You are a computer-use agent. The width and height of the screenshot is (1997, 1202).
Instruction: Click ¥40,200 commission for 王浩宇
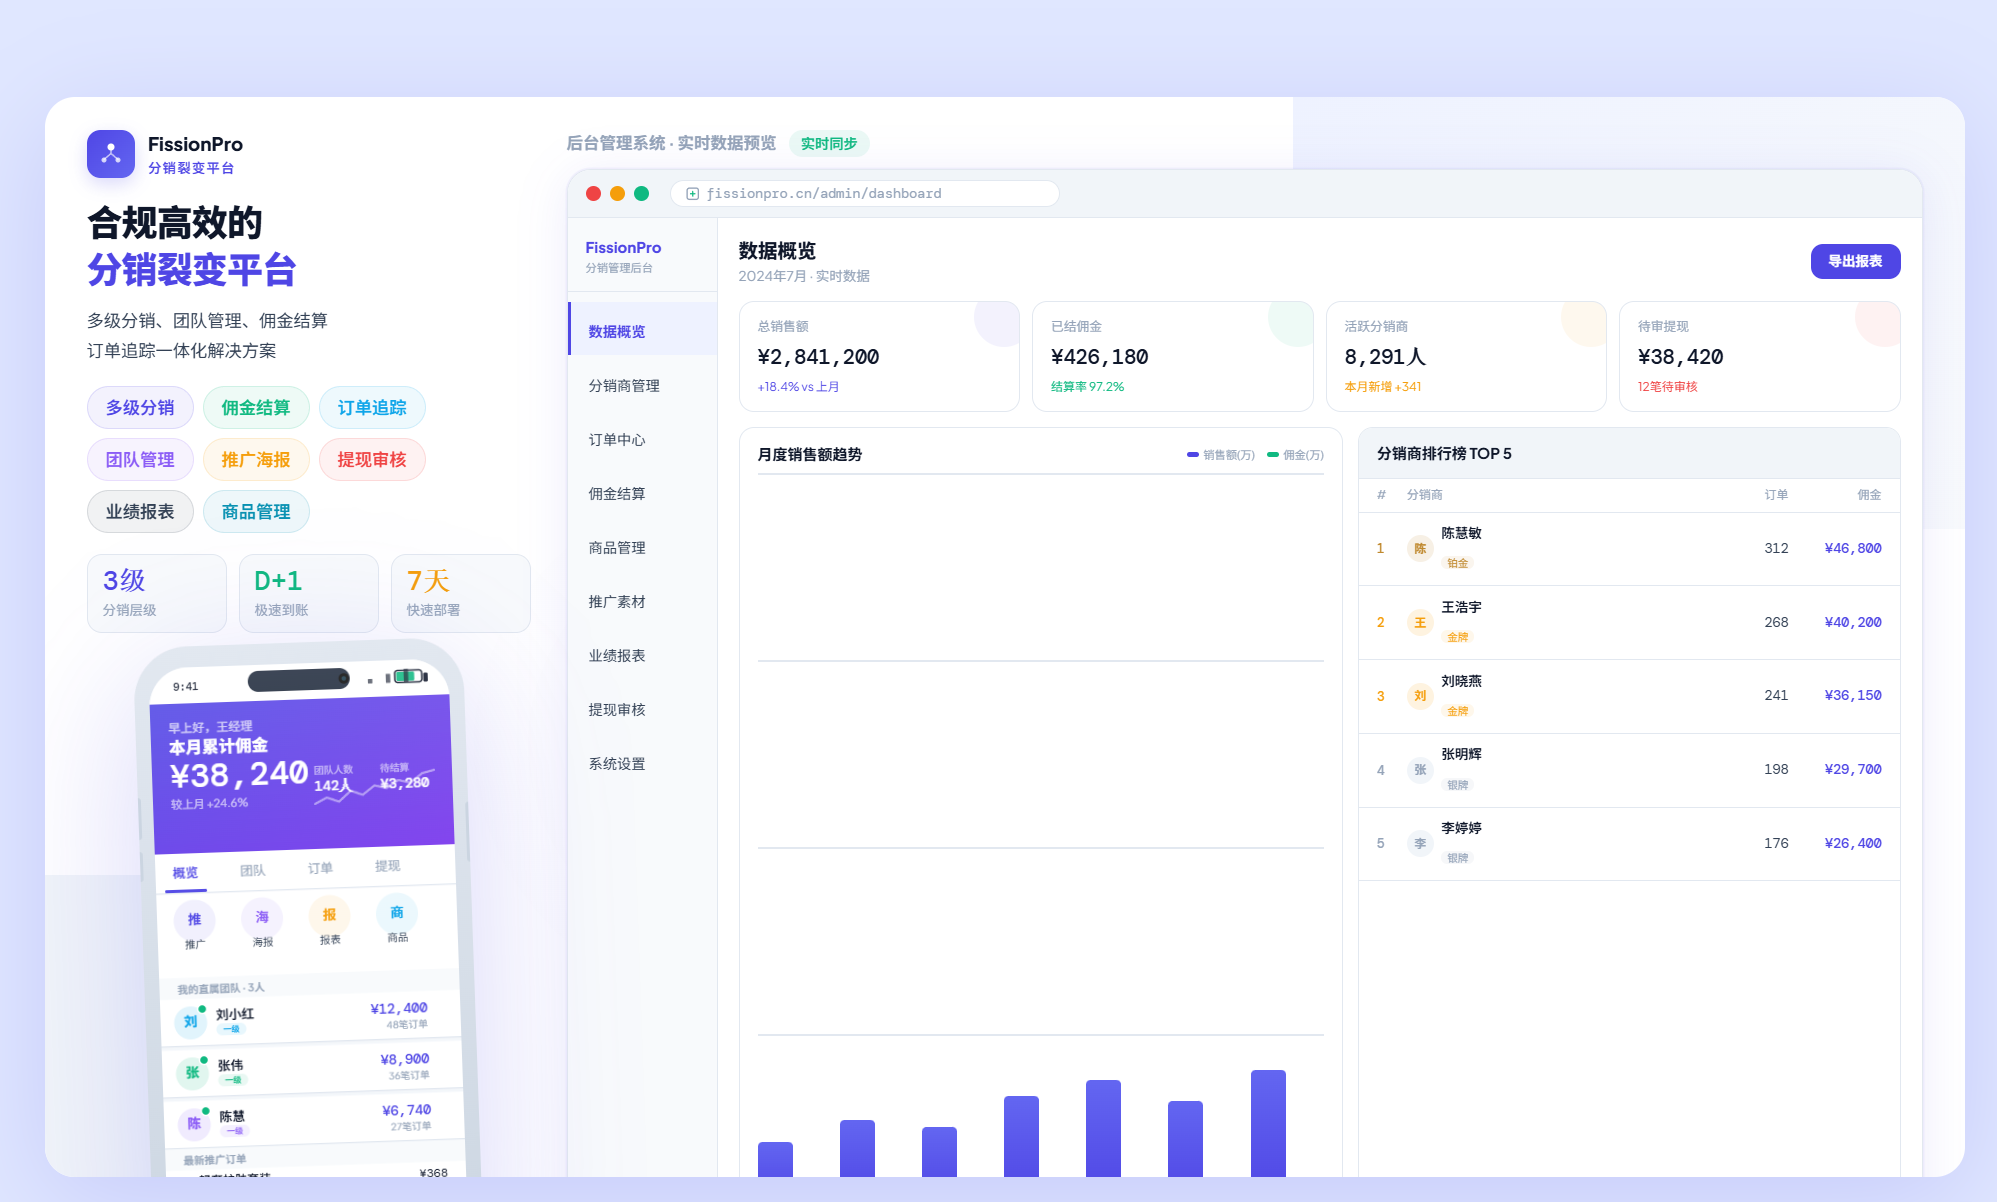coord(1853,622)
